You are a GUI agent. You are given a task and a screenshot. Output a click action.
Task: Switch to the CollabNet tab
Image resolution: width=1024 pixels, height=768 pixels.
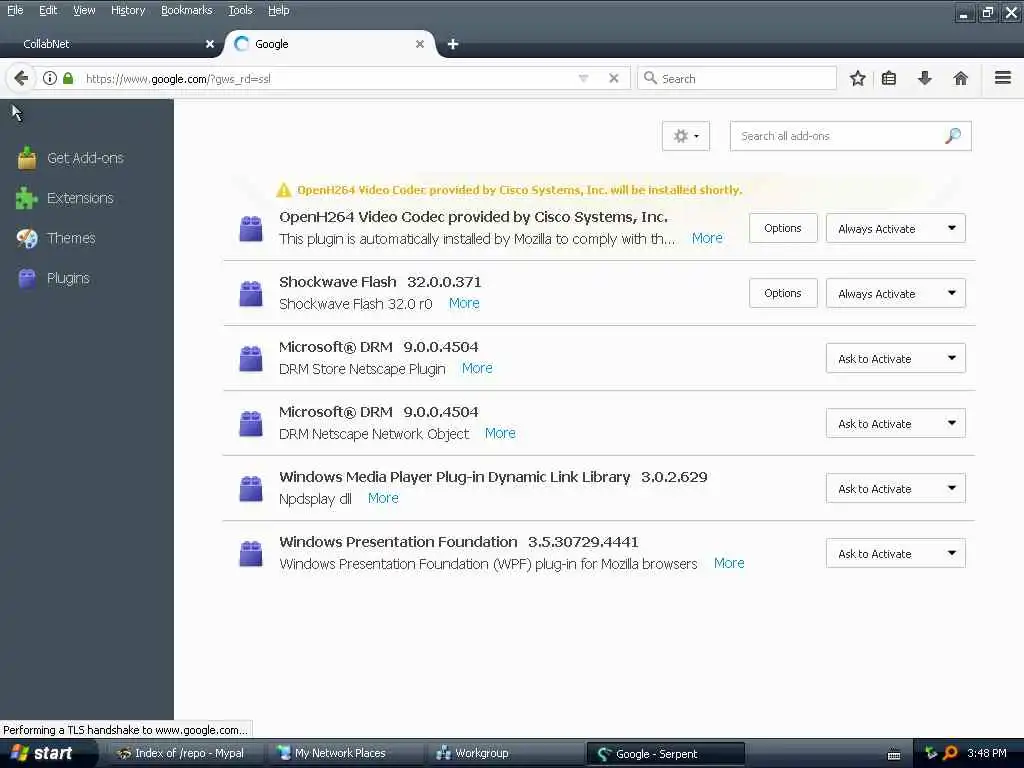click(111, 44)
